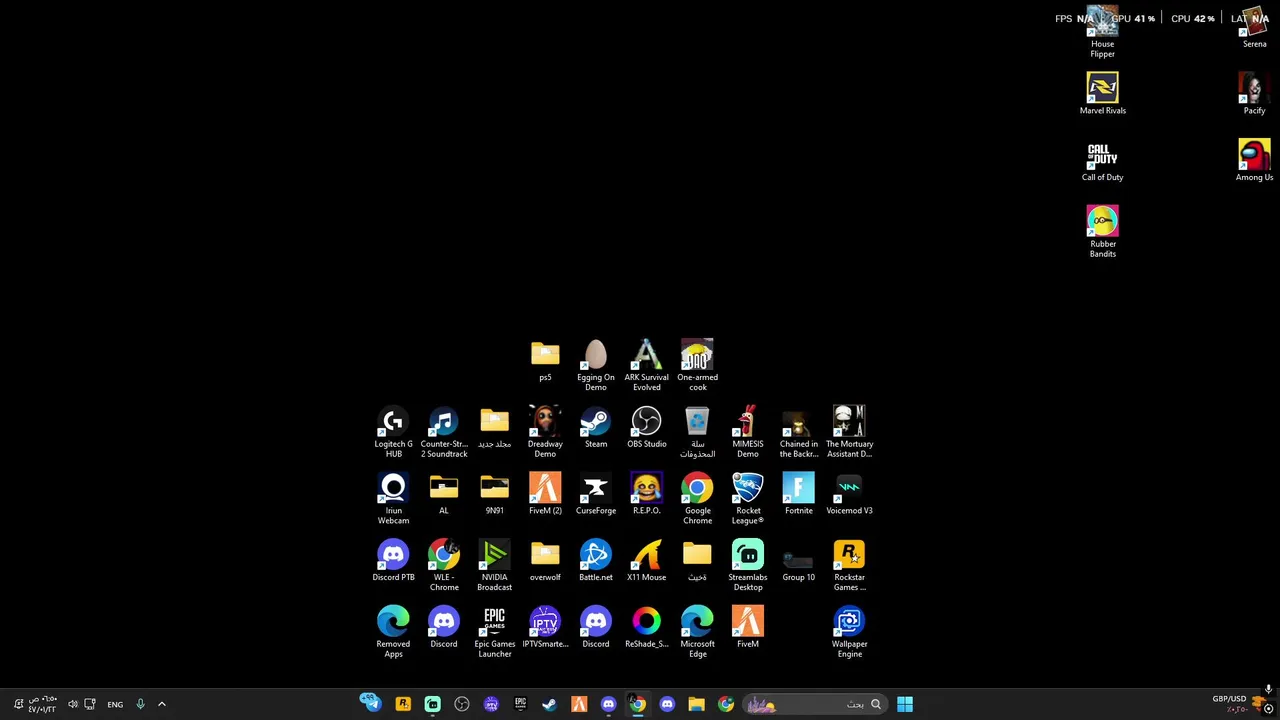Select the Streamlabs Desktop shortcut
Viewport: 1280px width, 720px height.
[x=747, y=565]
